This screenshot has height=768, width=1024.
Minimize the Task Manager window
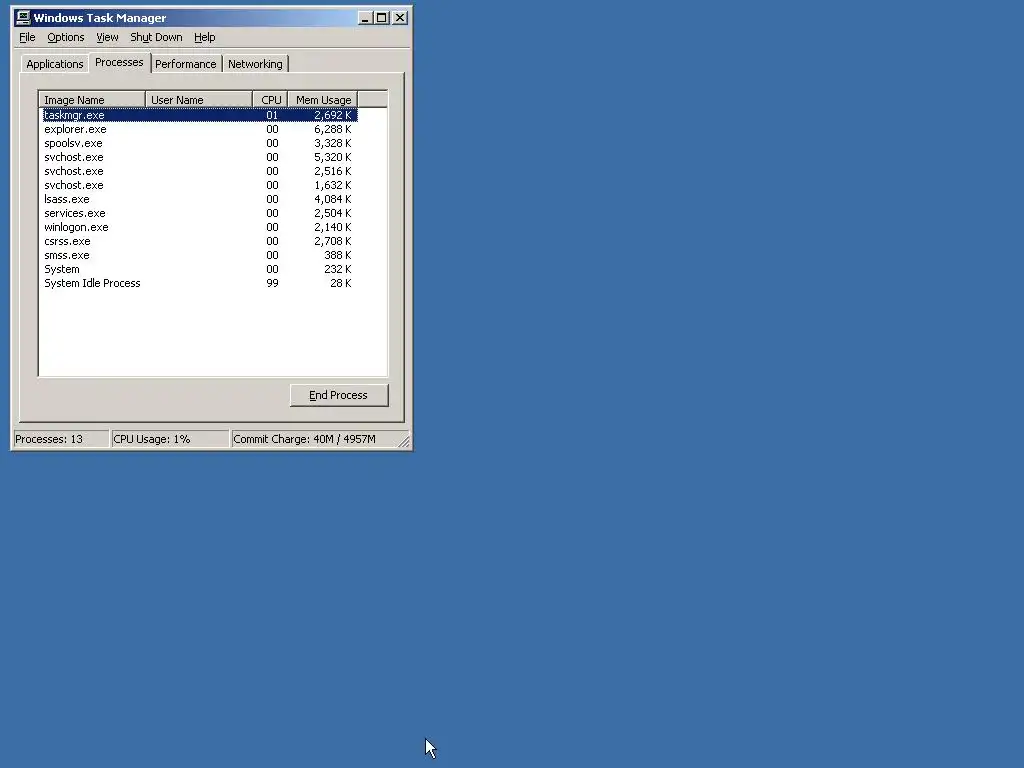click(x=365, y=18)
